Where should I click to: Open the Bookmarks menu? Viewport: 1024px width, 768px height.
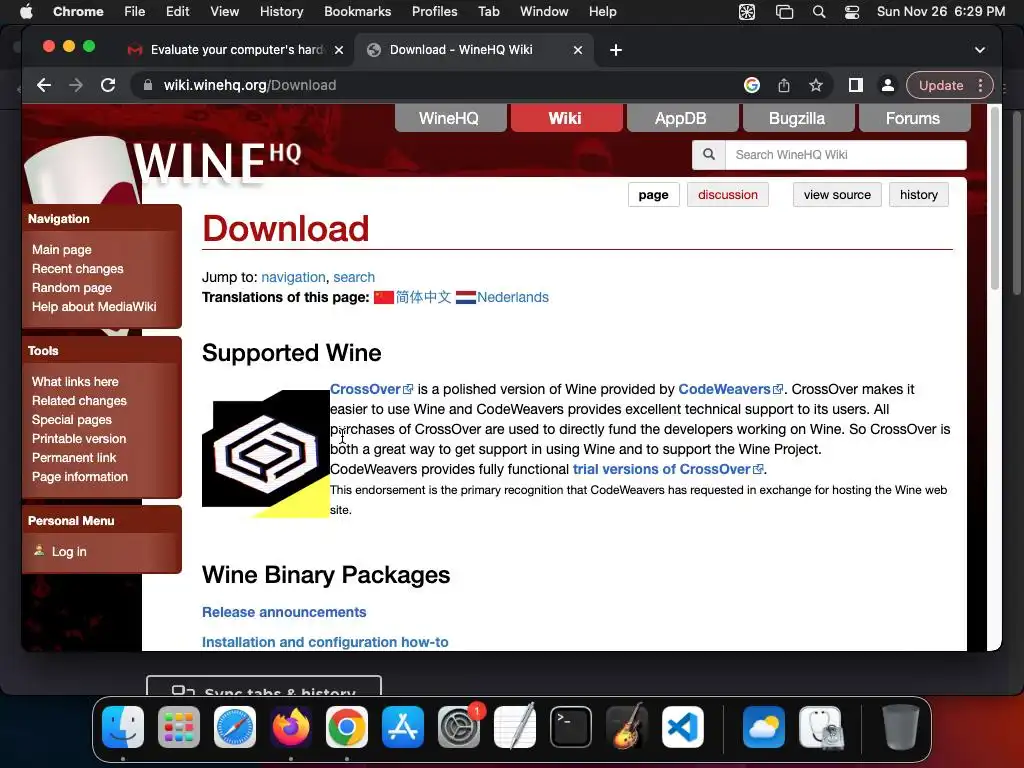click(x=357, y=11)
